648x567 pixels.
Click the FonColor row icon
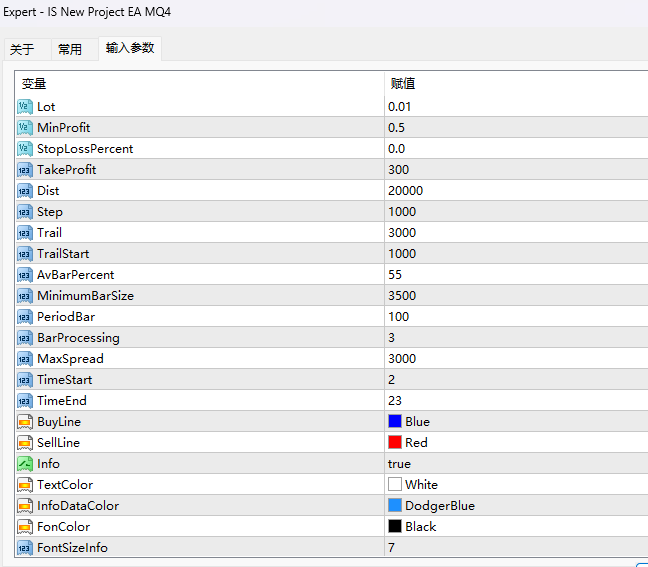pos(25,527)
